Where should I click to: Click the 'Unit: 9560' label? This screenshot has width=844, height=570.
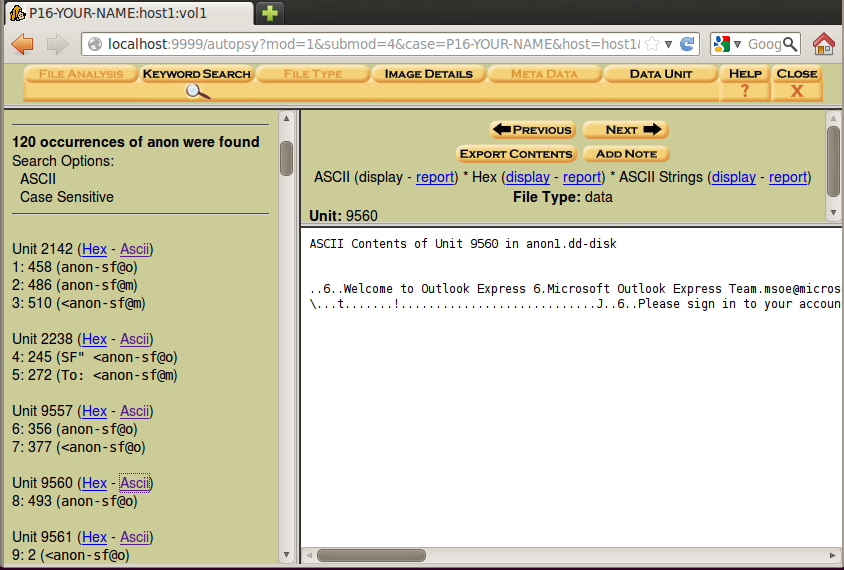click(x=343, y=216)
